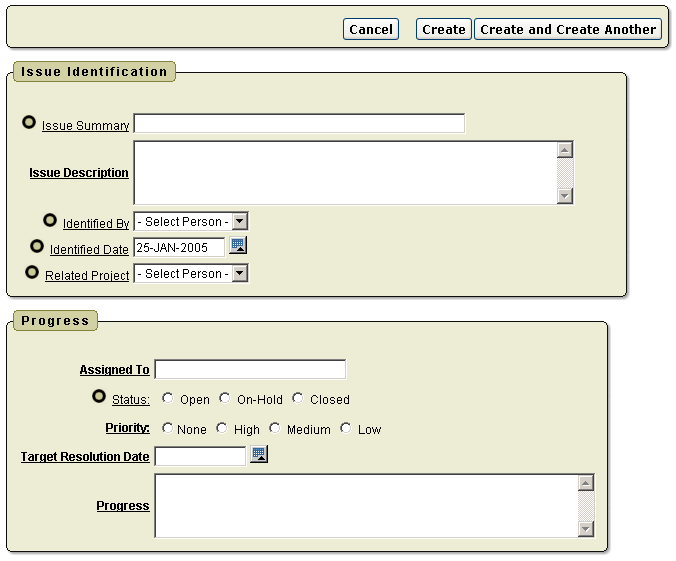The image size is (676, 561).
Task: Set status to On-Hold
Action: [x=225, y=398]
